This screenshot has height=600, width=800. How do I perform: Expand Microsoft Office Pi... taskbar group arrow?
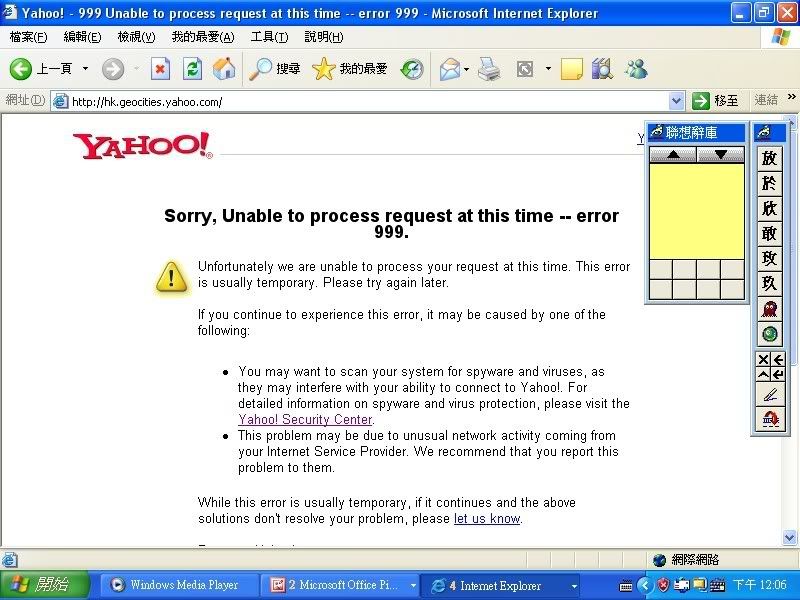pos(413,586)
